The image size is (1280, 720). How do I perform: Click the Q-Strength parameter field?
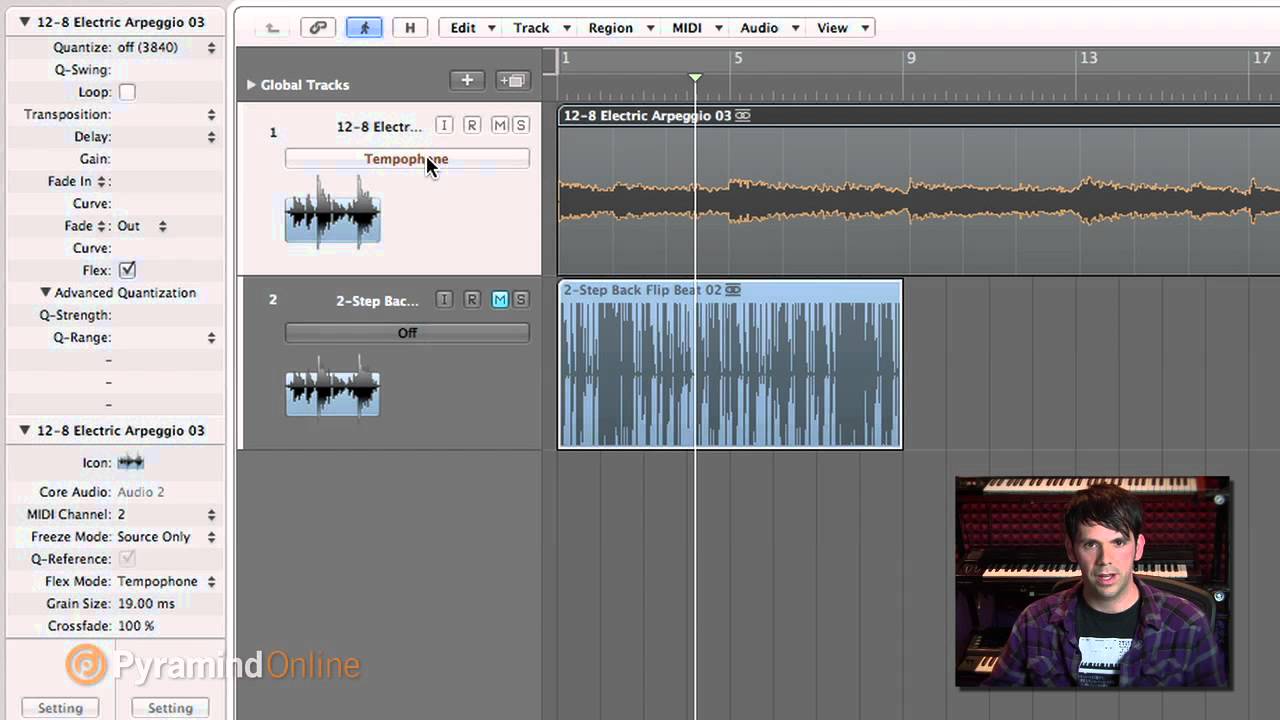pos(115,315)
